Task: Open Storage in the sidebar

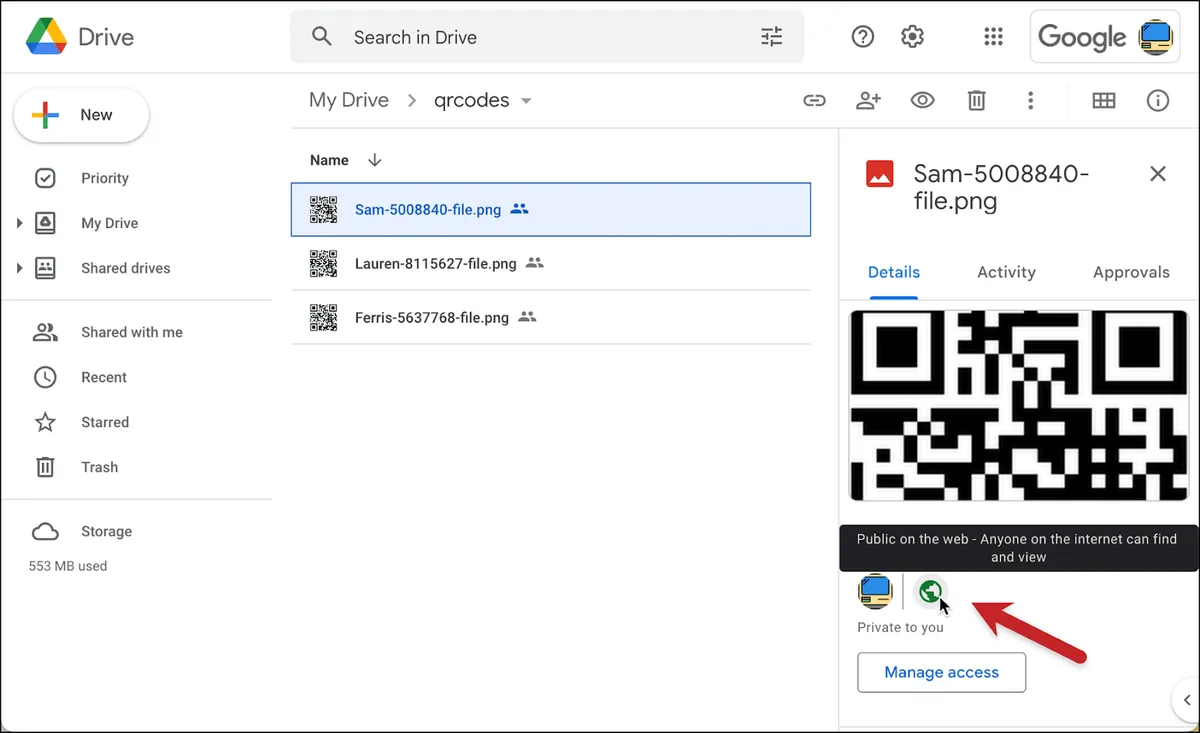Action: (106, 531)
